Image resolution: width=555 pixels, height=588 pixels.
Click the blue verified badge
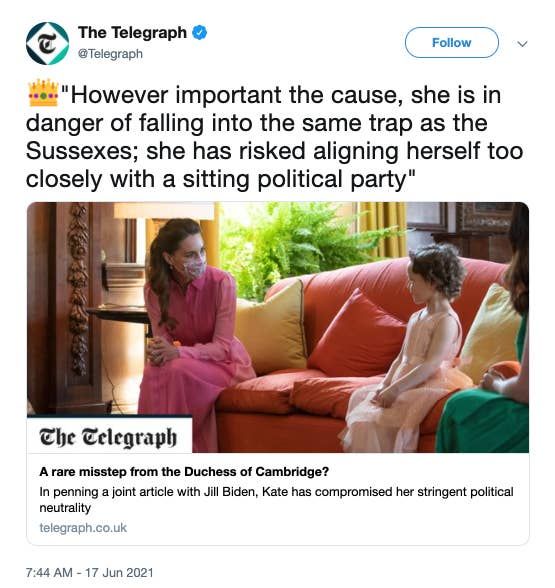coord(200,33)
